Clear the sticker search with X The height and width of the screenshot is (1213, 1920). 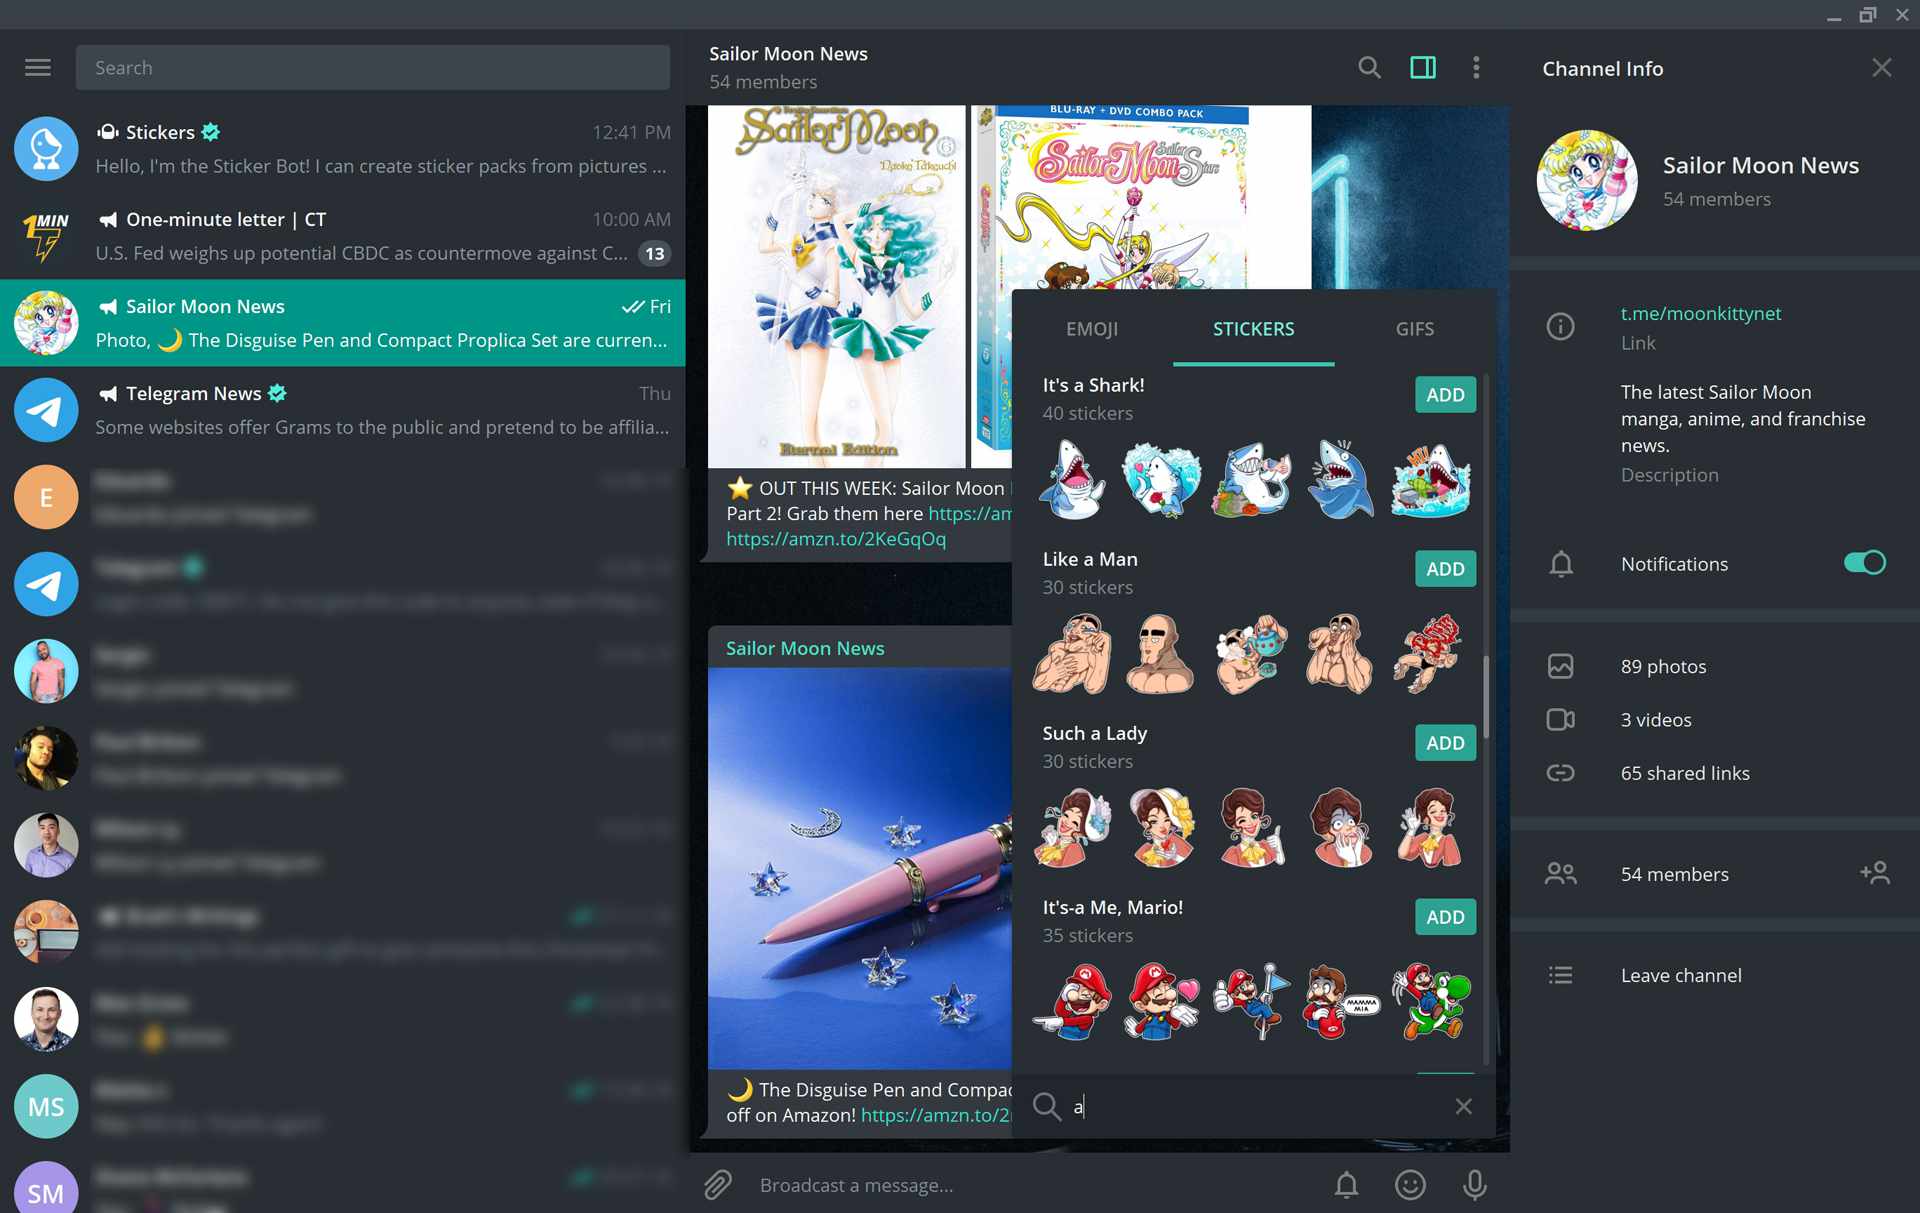[1463, 1106]
